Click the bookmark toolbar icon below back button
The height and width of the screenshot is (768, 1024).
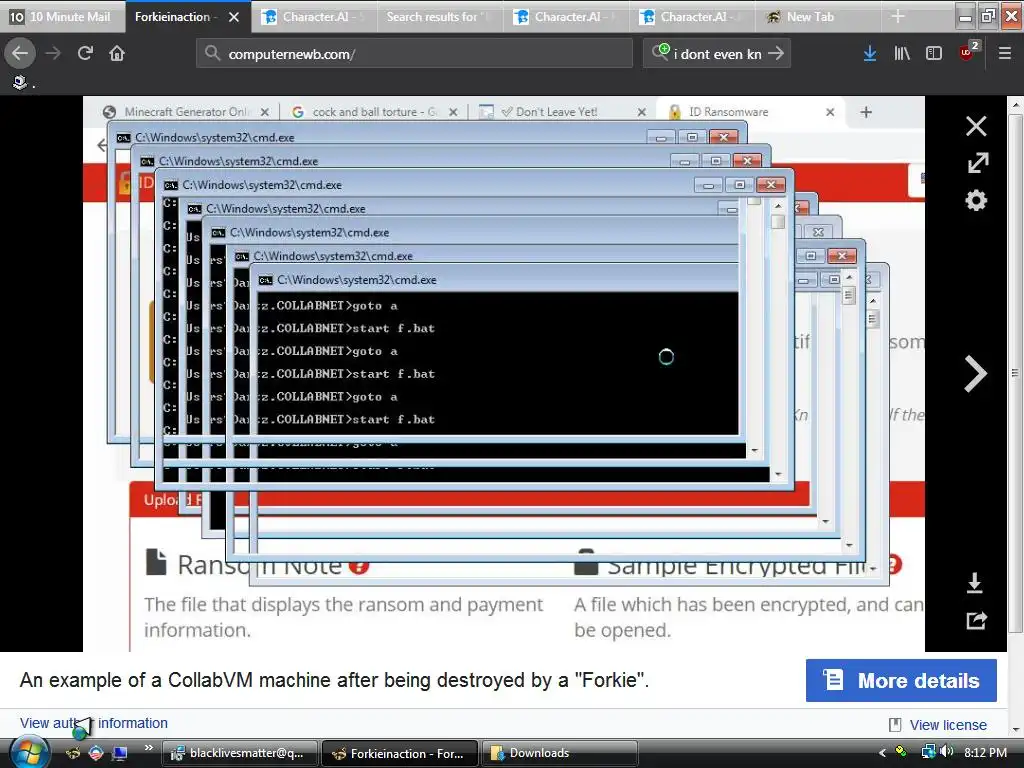pyautogui.click(x=20, y=82)
